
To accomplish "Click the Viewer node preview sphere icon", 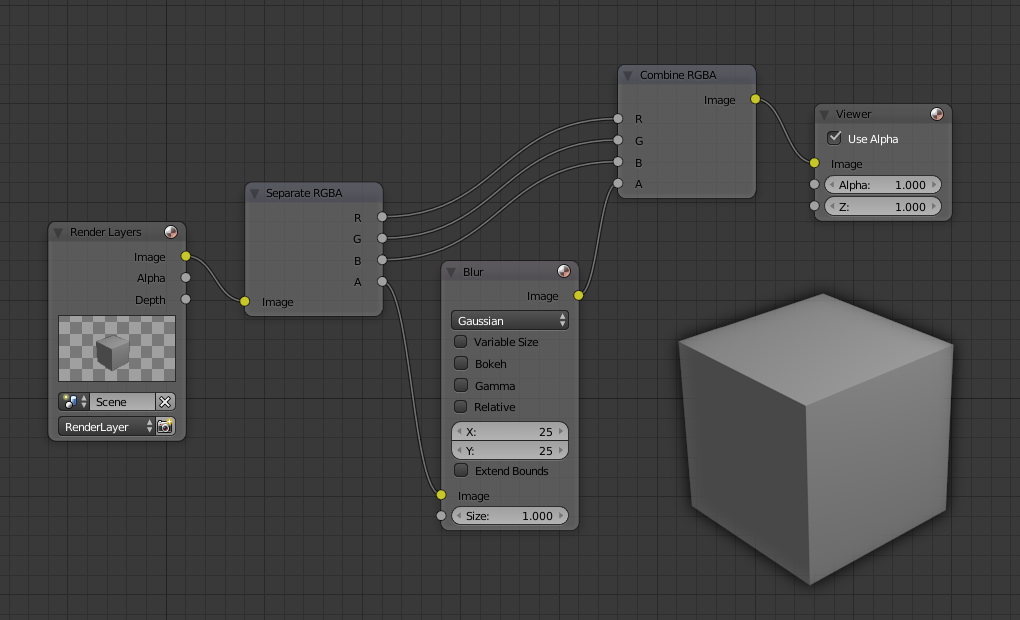I will coord(937,114).
